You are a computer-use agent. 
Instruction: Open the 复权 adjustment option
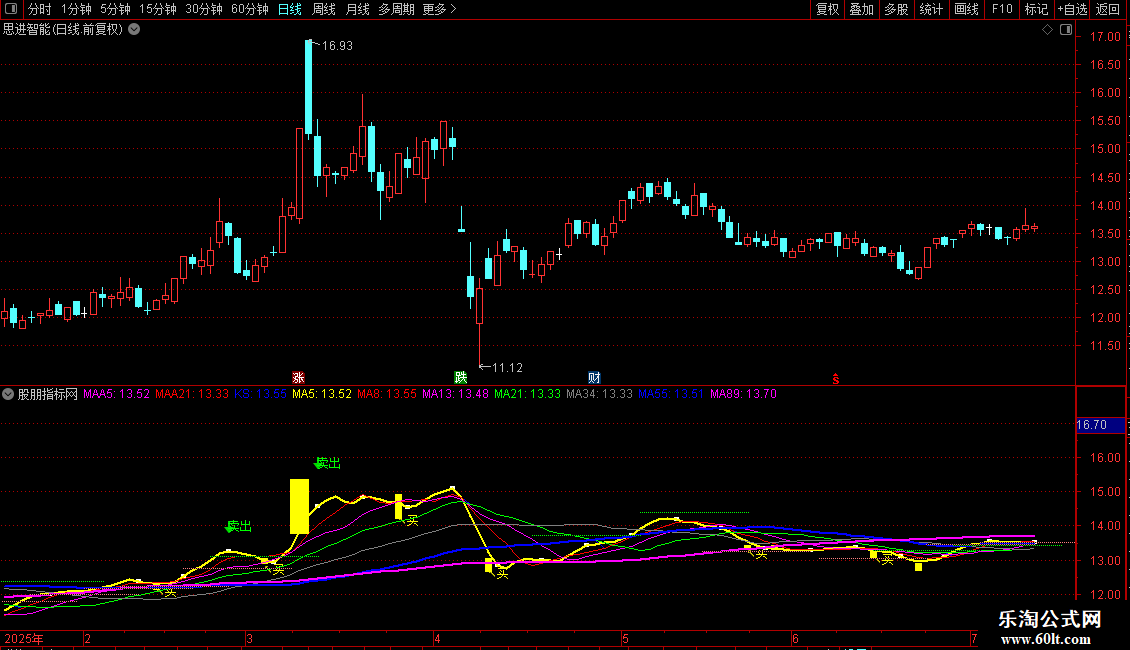[x=827, y=9]
